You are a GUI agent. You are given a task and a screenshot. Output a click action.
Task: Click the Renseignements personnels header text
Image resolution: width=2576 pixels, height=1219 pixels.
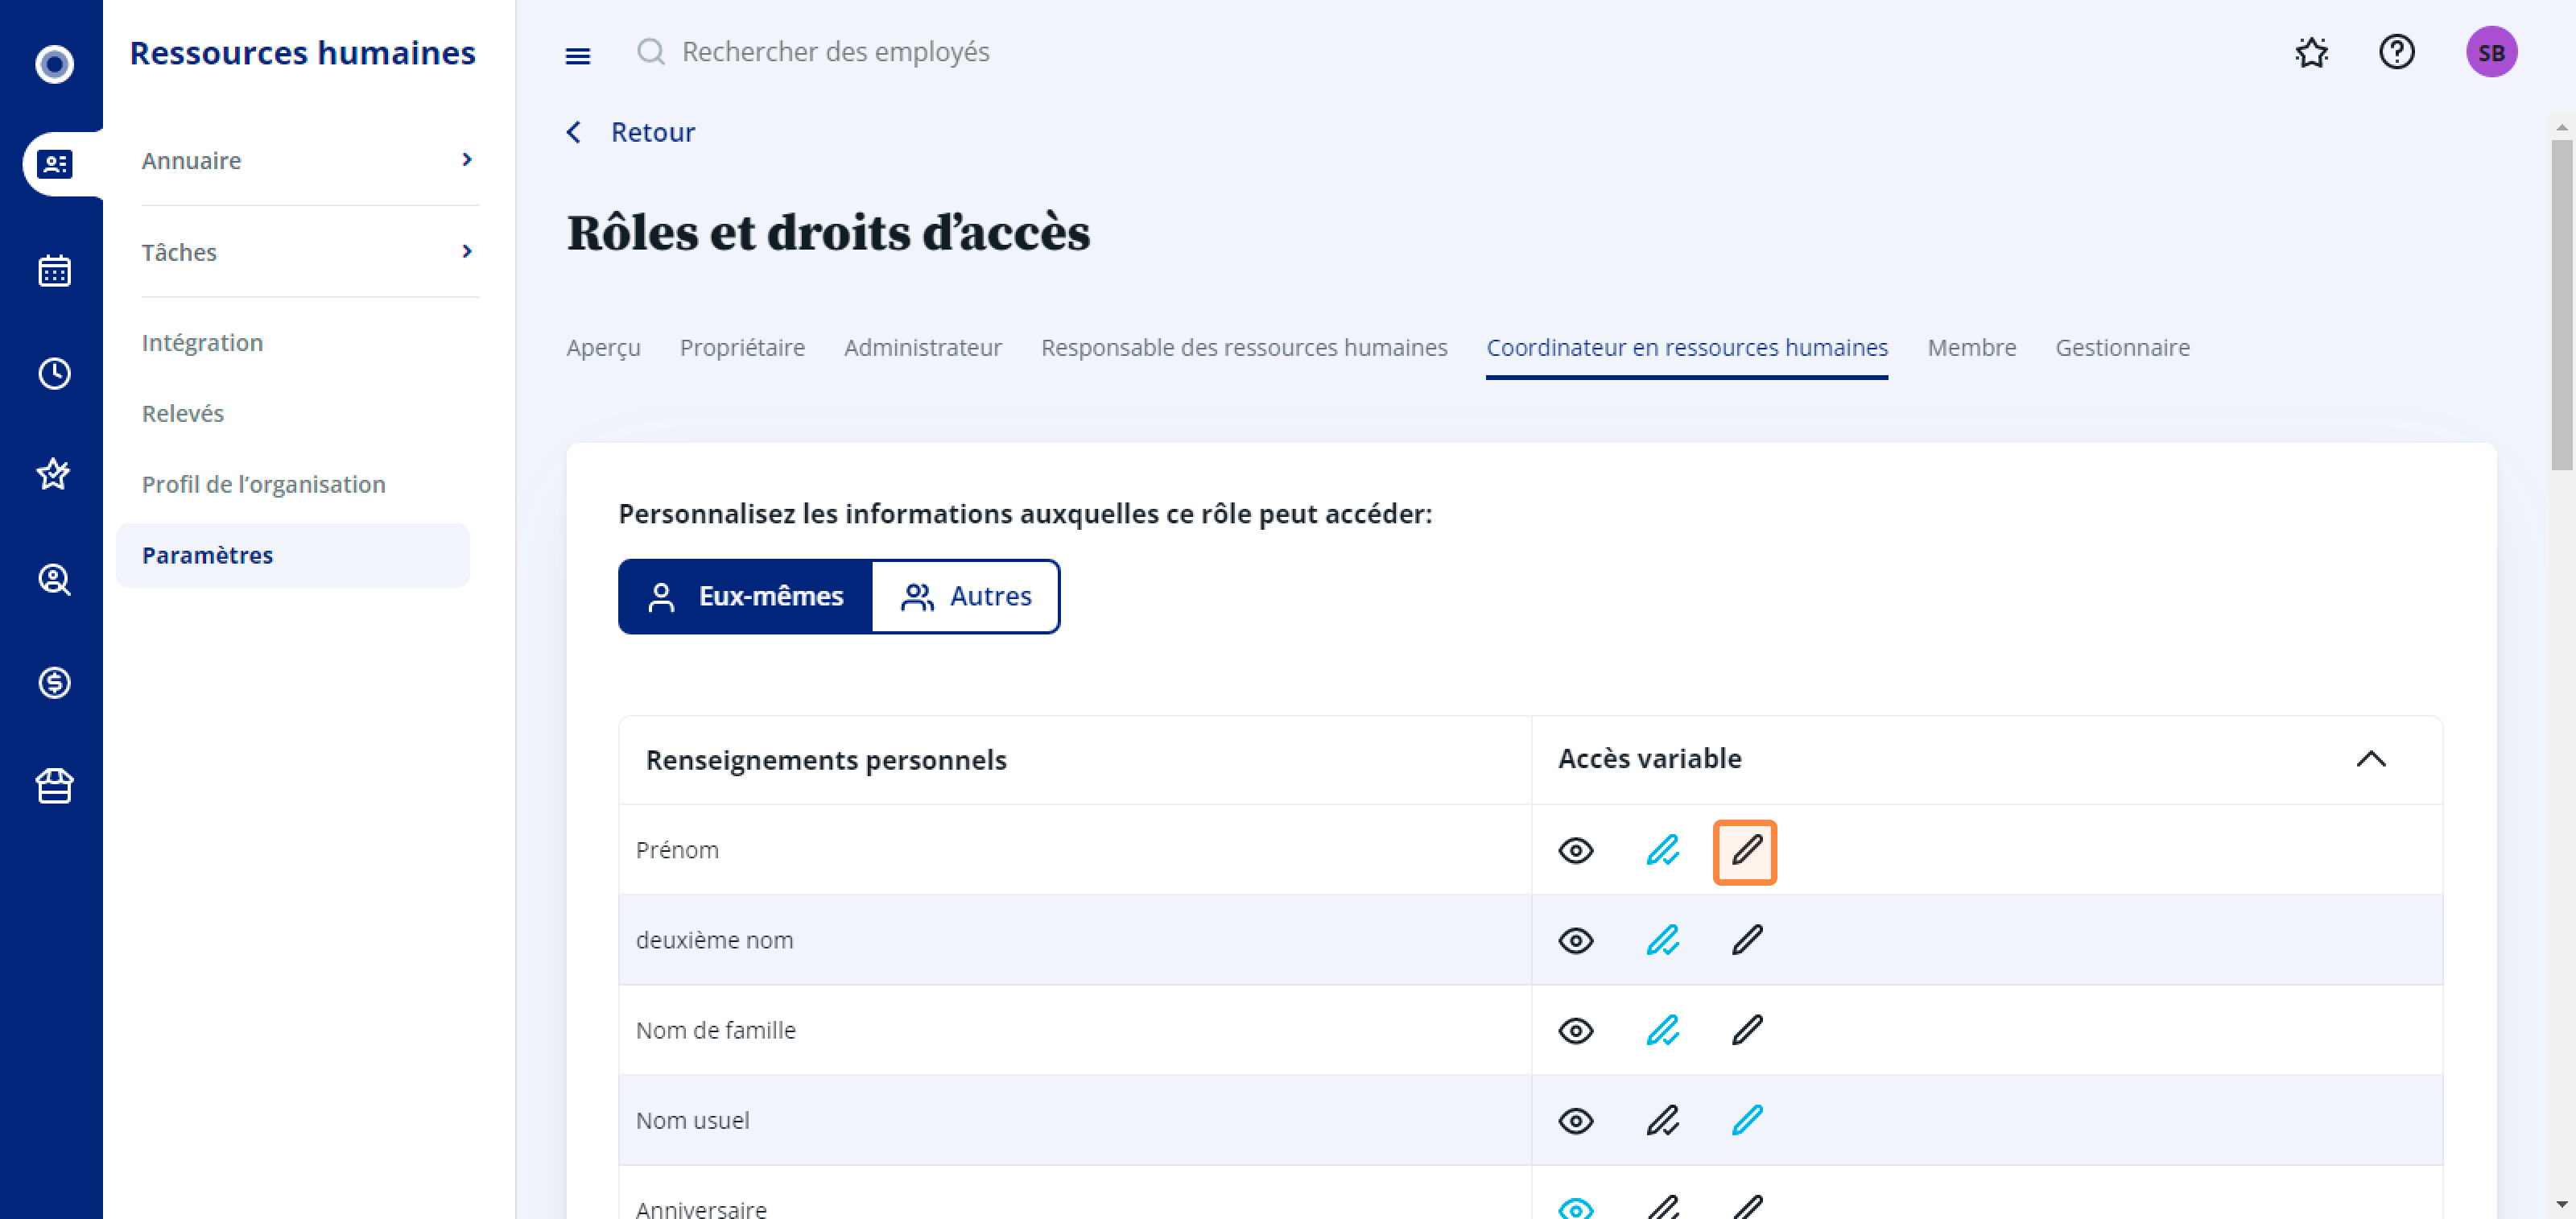coord(826,760)
